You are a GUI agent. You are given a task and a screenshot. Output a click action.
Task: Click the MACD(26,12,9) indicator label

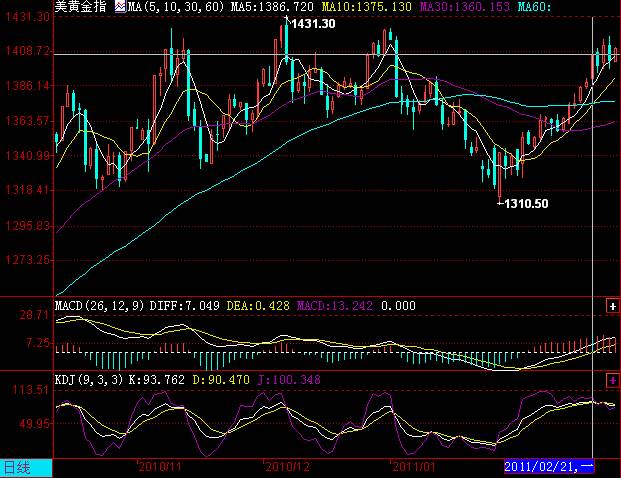(99, 306)
